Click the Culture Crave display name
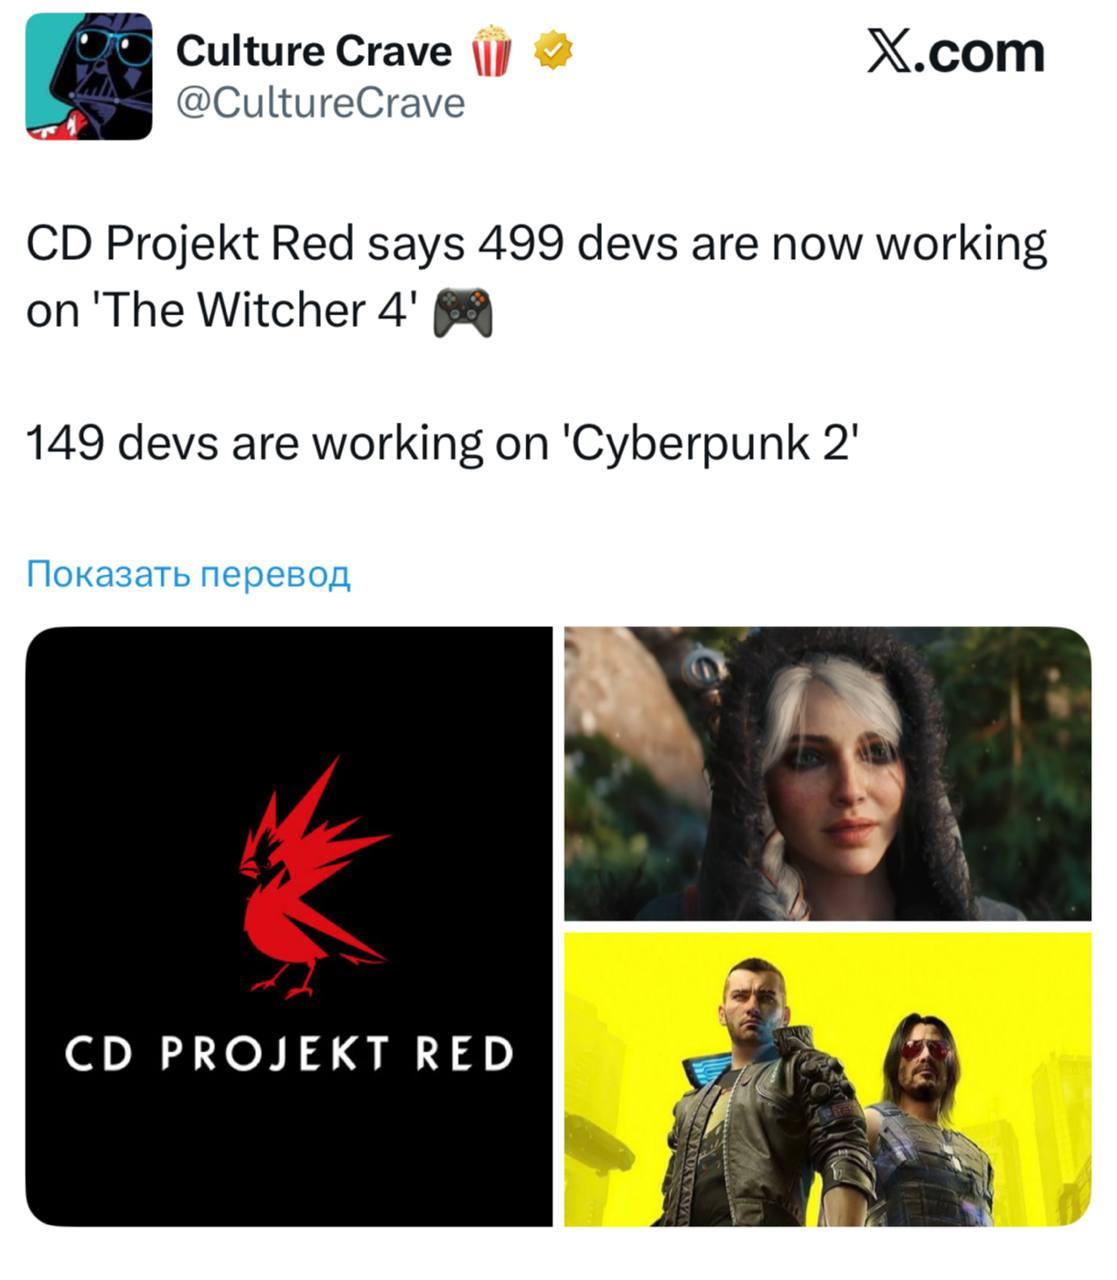 [314, 51]
